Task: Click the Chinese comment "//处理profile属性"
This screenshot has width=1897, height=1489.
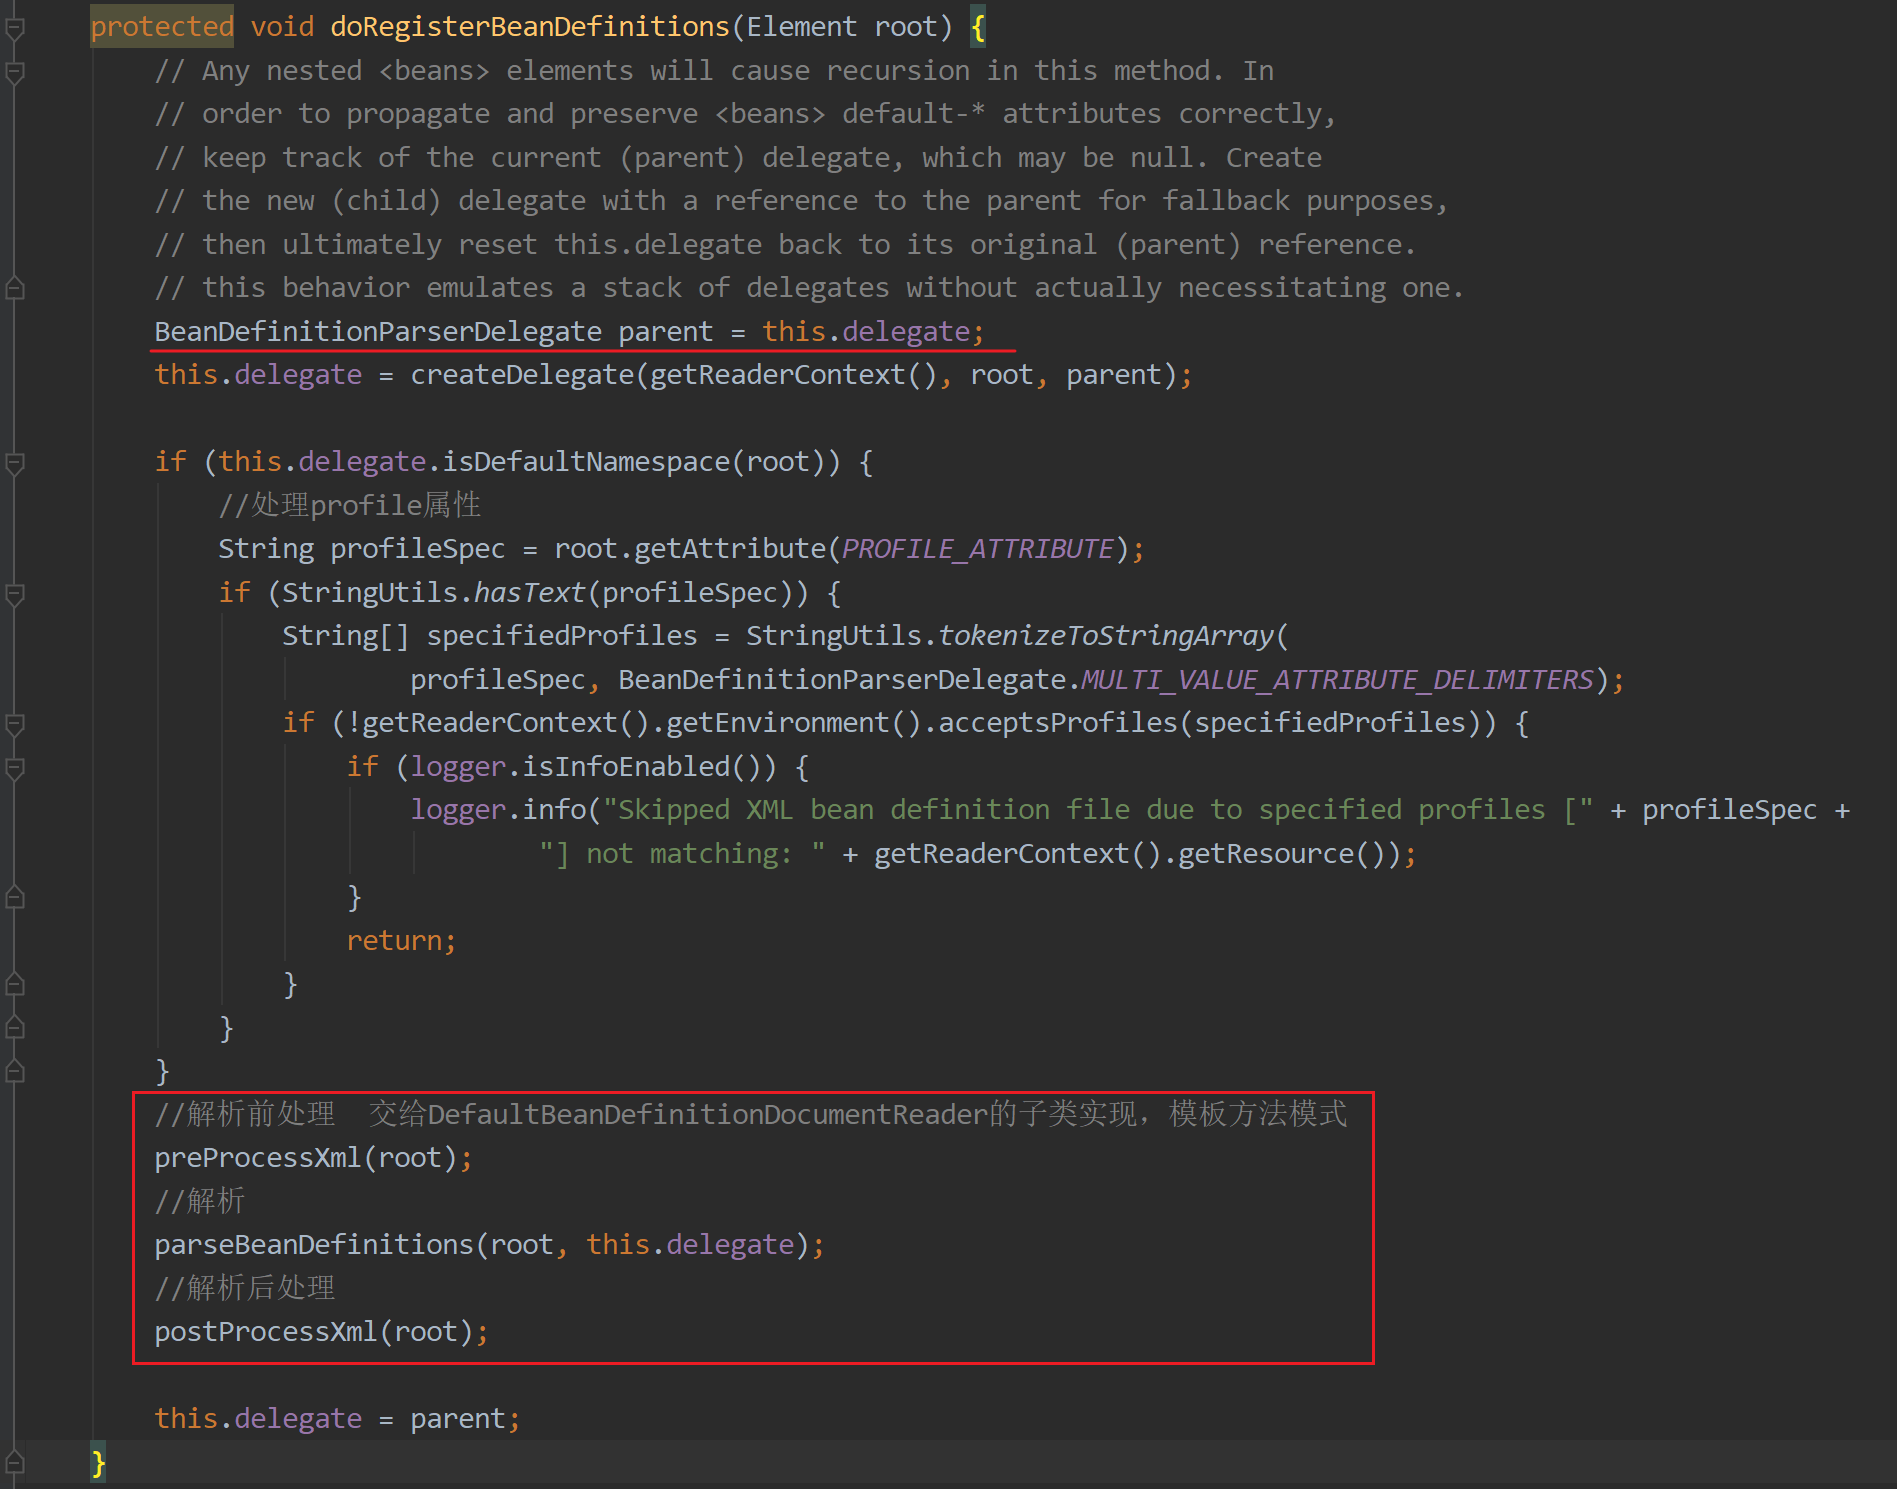Action: (x=349, y=505)
